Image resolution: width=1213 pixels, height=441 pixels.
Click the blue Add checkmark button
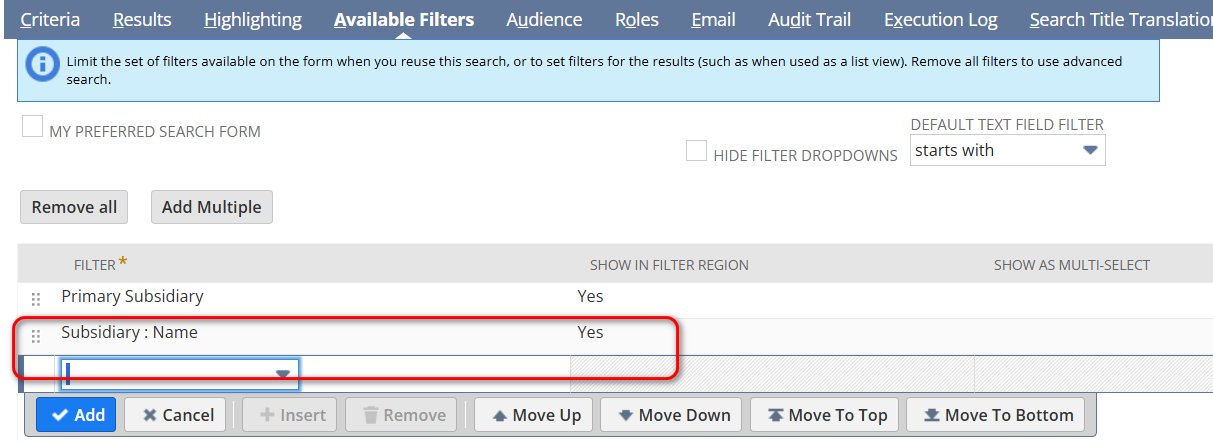[76, 415]
